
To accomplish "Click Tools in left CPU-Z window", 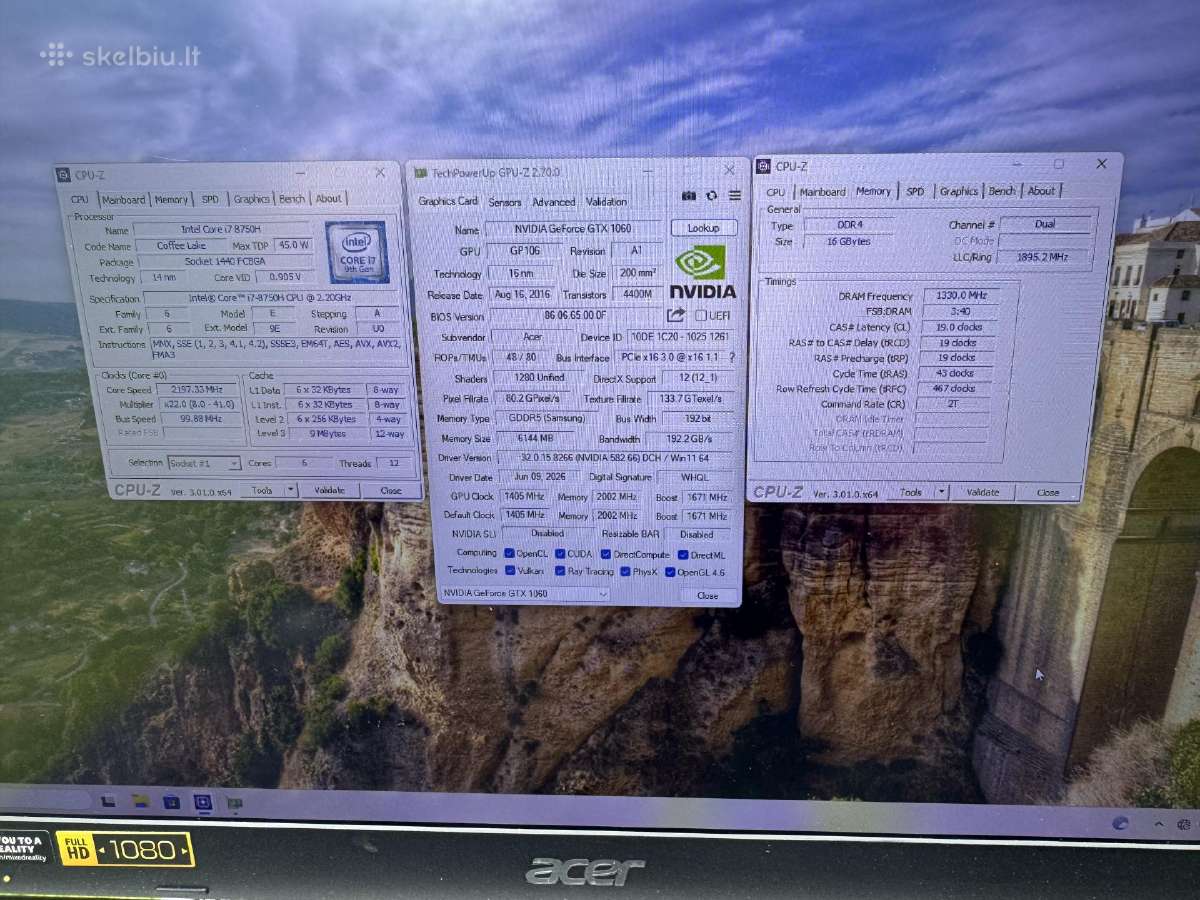I will coord(263,490).
